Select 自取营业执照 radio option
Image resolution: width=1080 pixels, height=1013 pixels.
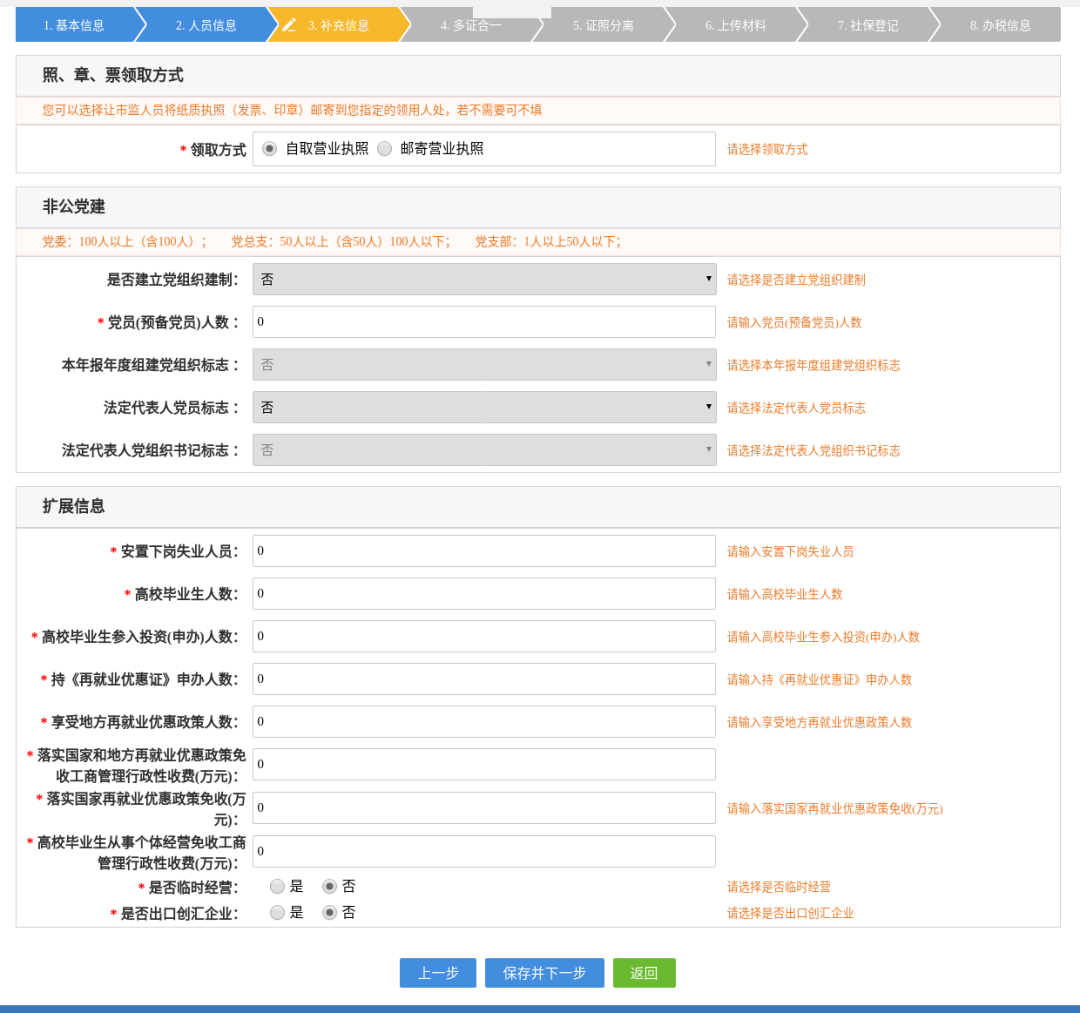click(x=269, y=149)
